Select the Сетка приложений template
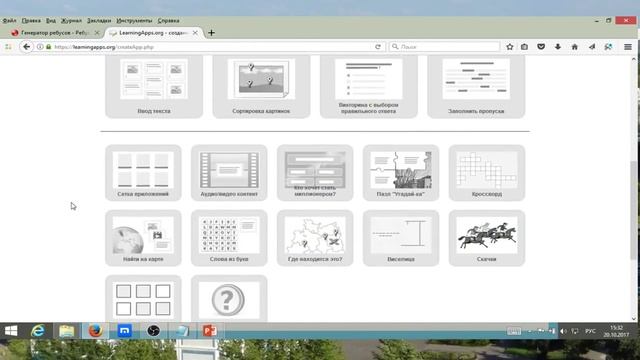The height and width of the screenshot is (360, 640). coord(143,173)
